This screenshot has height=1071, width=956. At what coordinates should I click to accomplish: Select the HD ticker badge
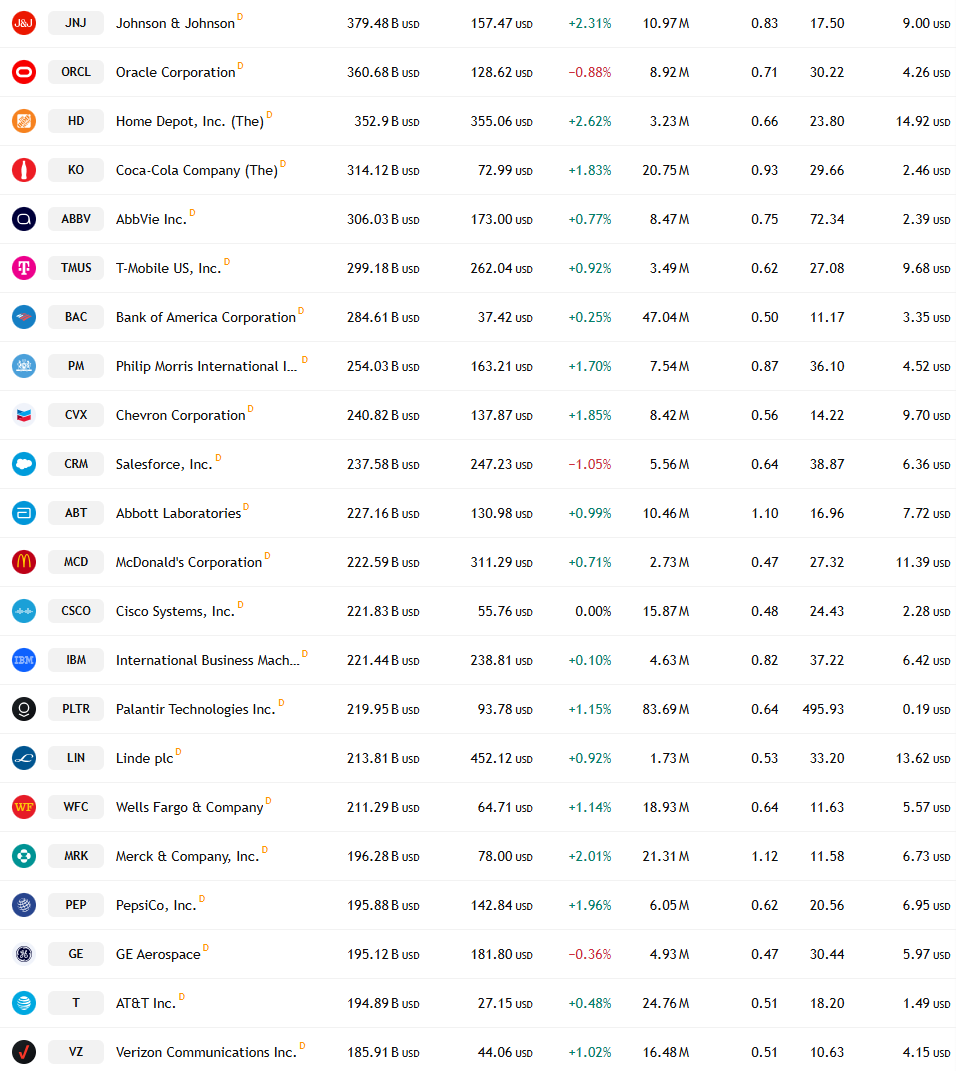pos(76,121)
